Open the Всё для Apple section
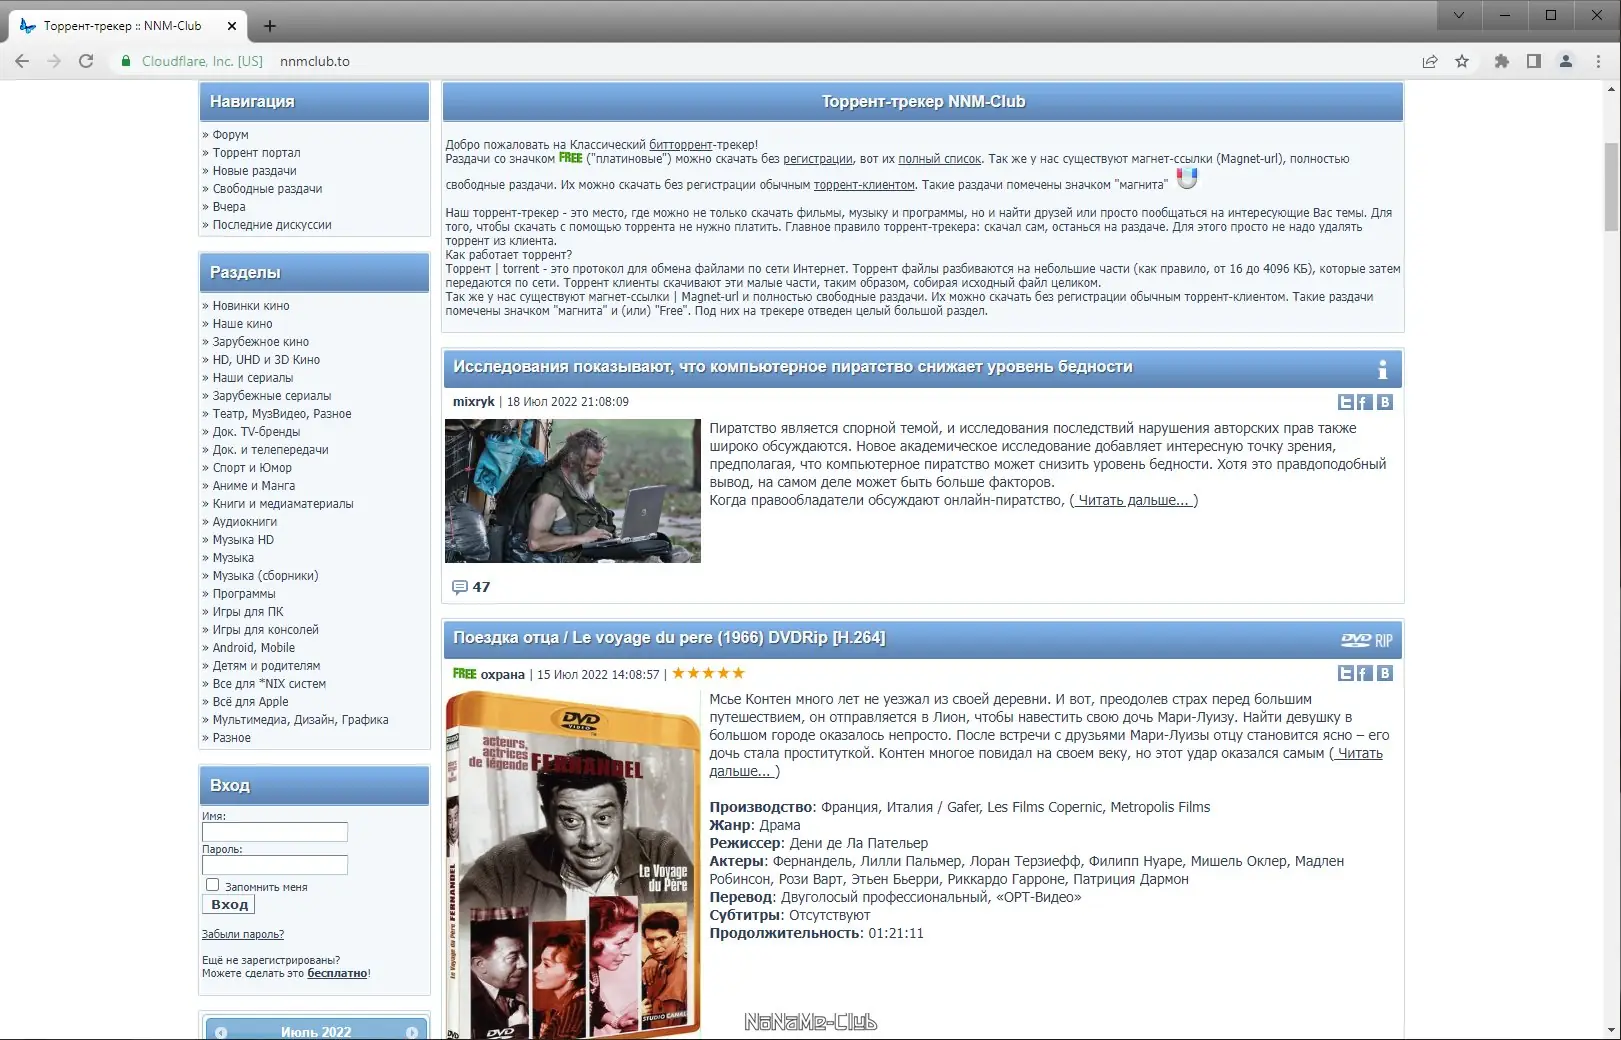1621x1040 pixels. [250, 702]
